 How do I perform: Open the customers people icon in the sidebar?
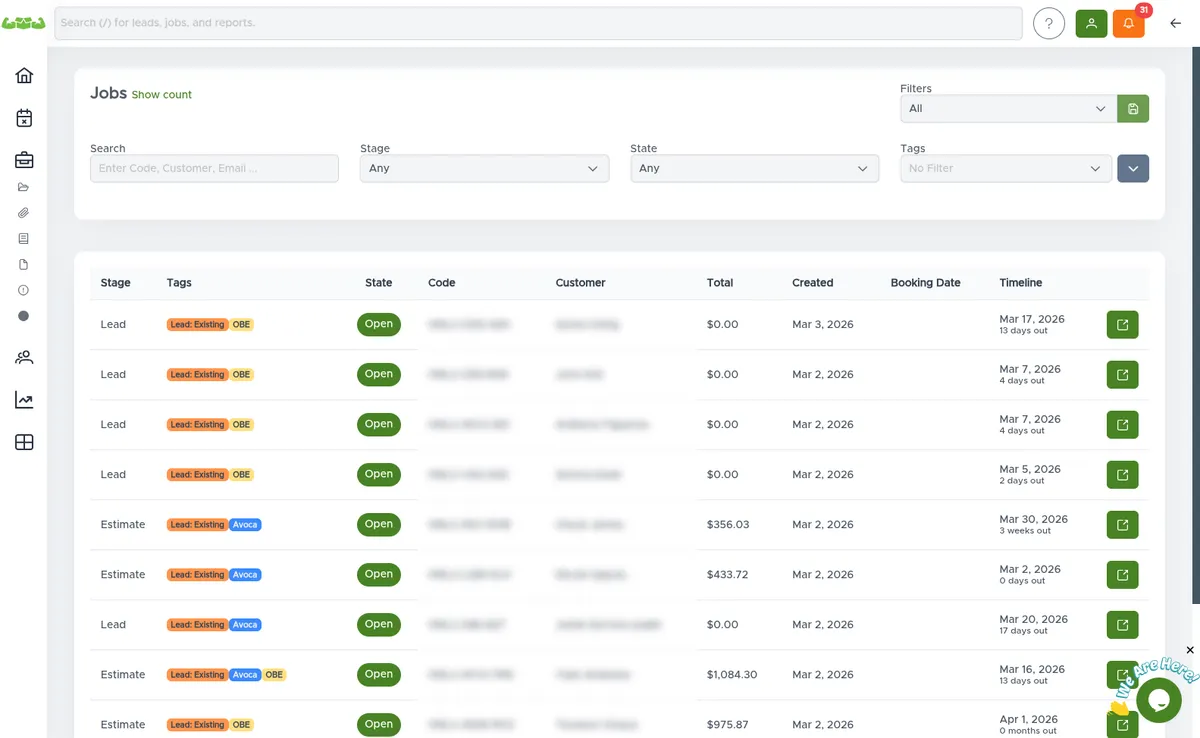23,356
